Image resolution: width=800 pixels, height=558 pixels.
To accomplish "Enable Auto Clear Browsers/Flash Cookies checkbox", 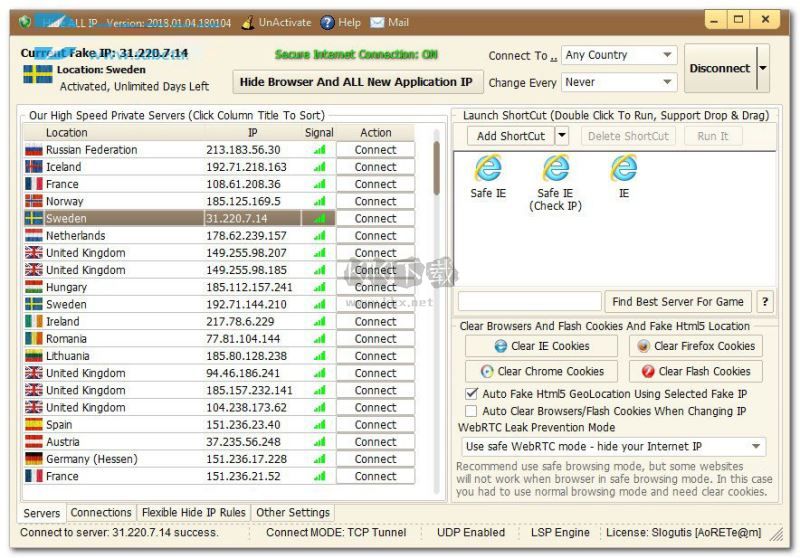I will (x=471, y=411).
